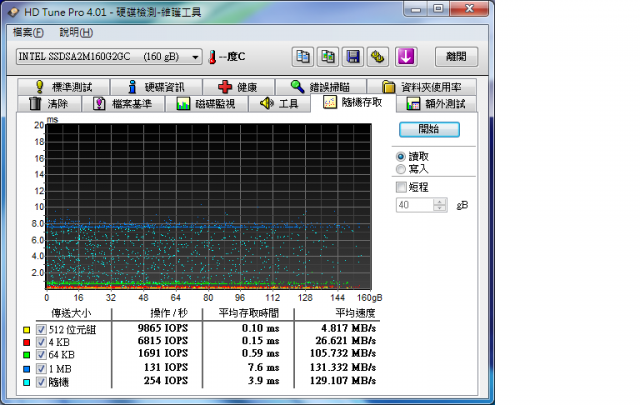Click the 4.817 MB/s speed value
Screen dimensions: 640x405
348,328
